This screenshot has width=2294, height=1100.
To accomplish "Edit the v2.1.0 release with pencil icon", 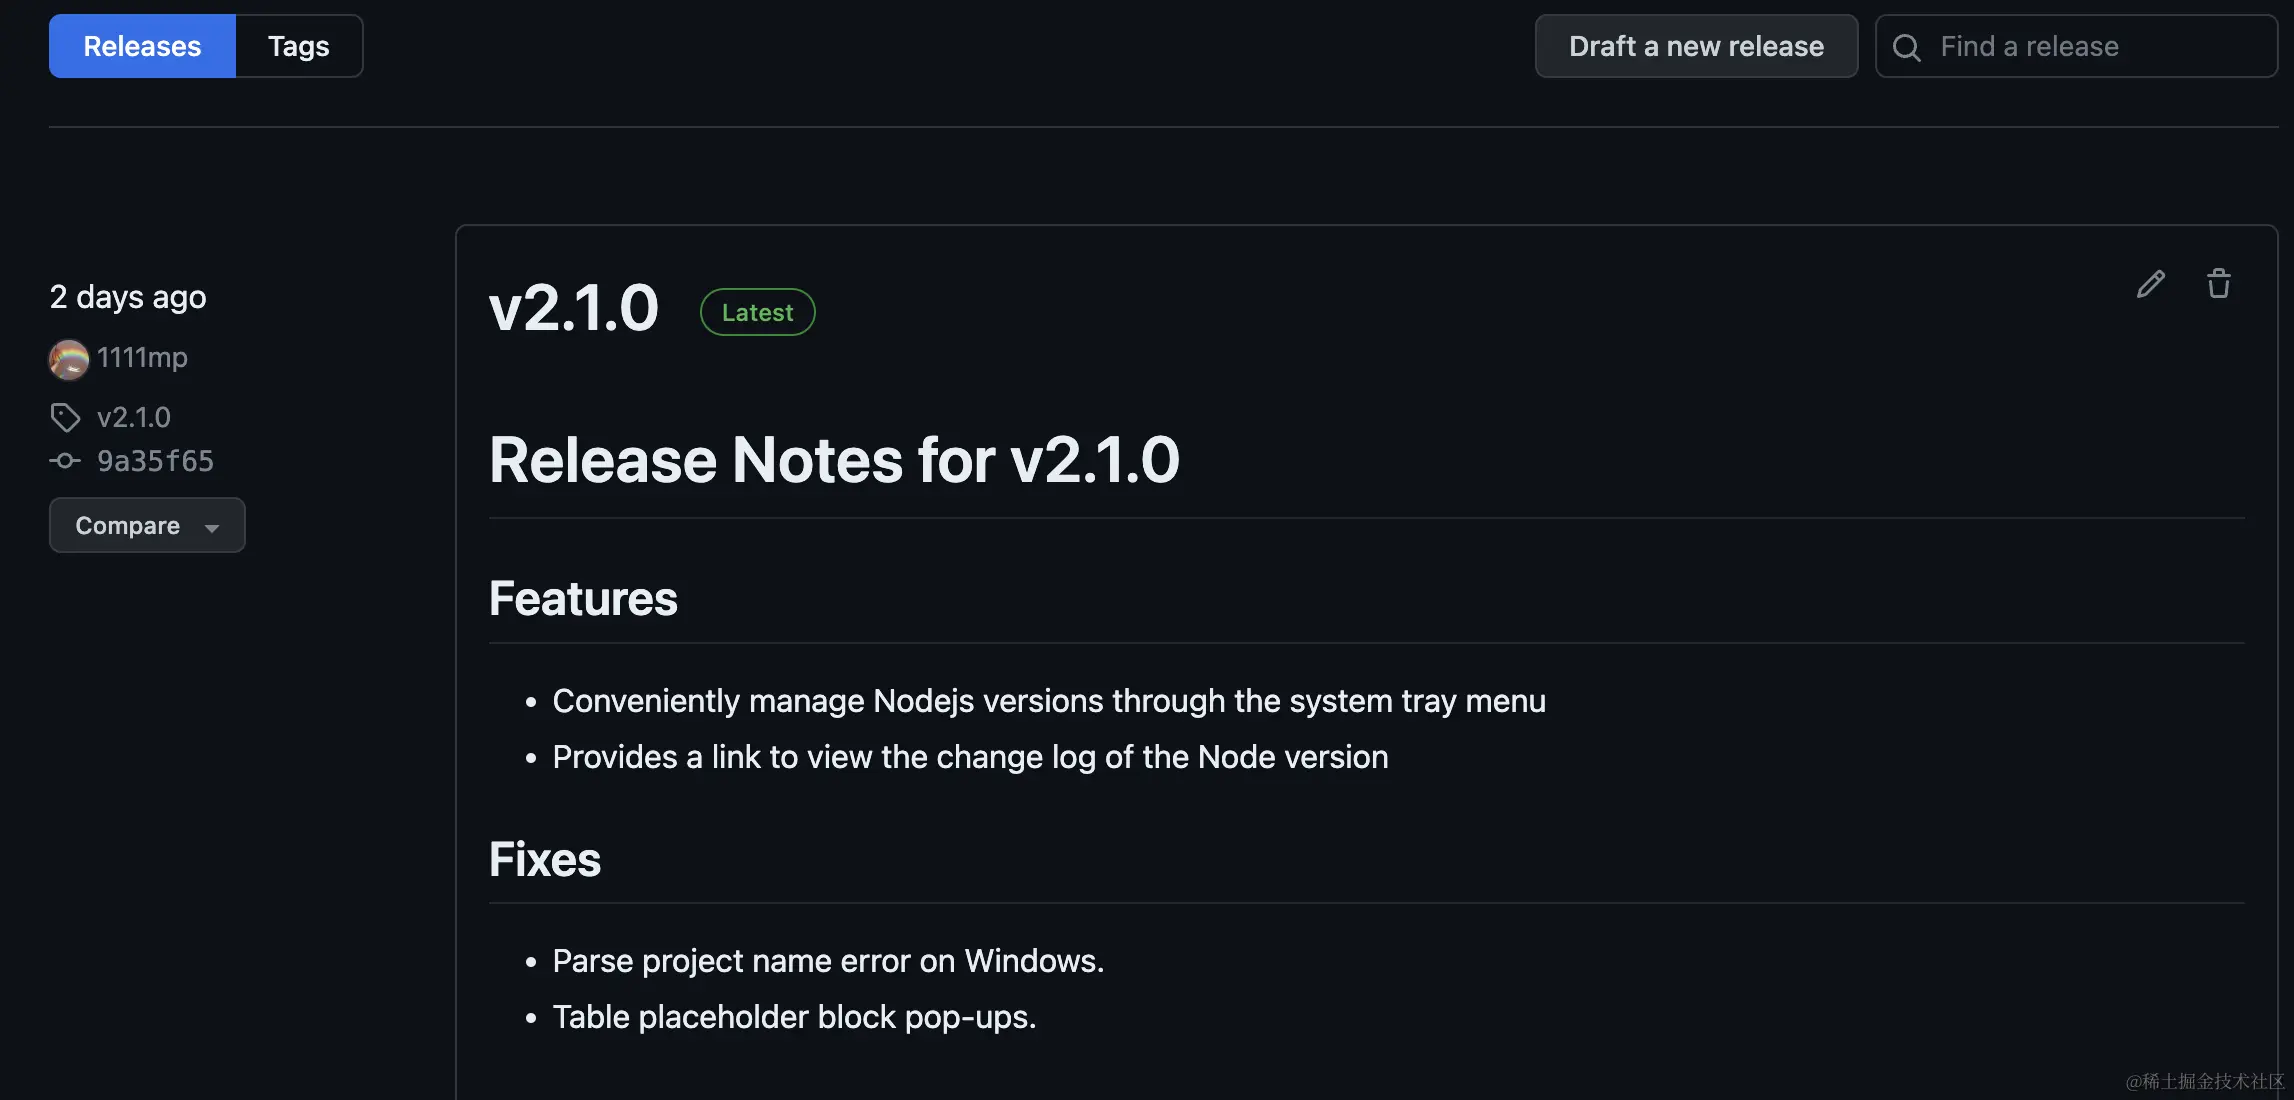I will (x=2151, y=285).
